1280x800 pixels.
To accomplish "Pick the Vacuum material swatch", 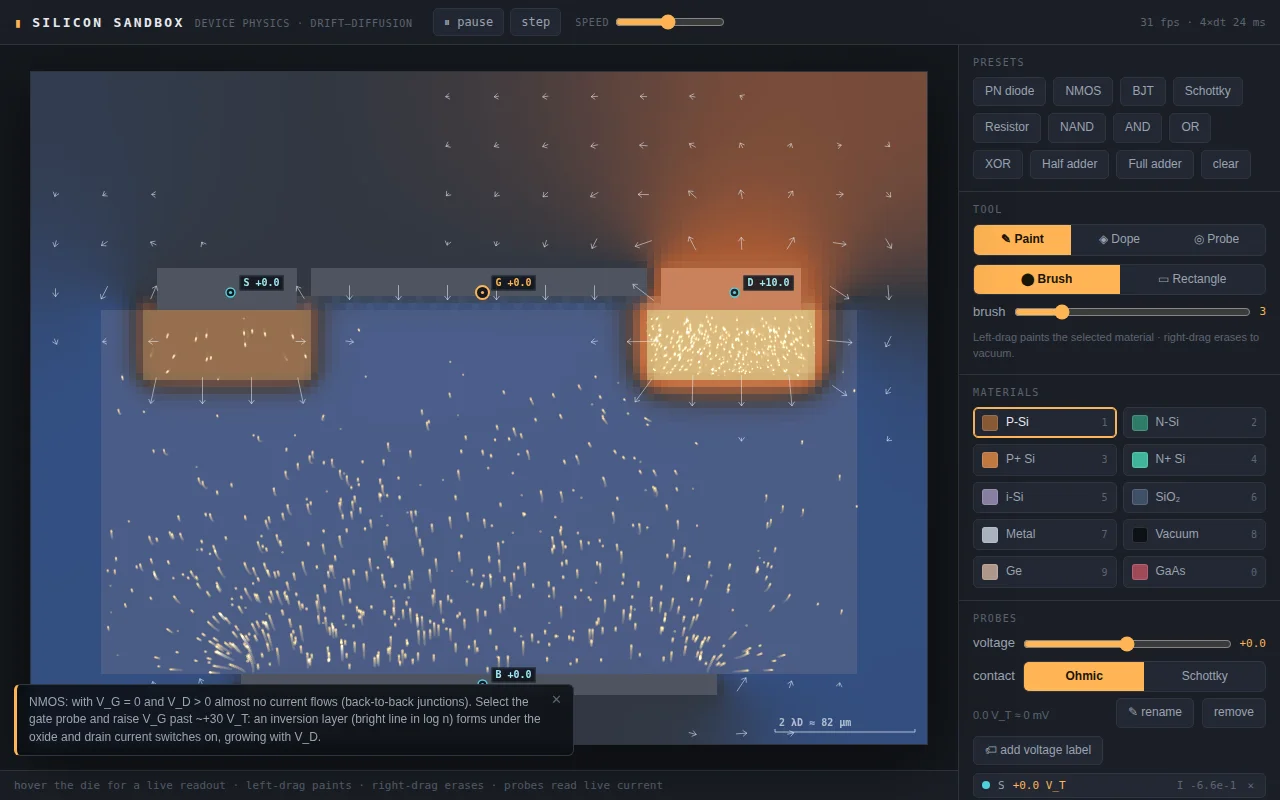I will click(1194, 534).
